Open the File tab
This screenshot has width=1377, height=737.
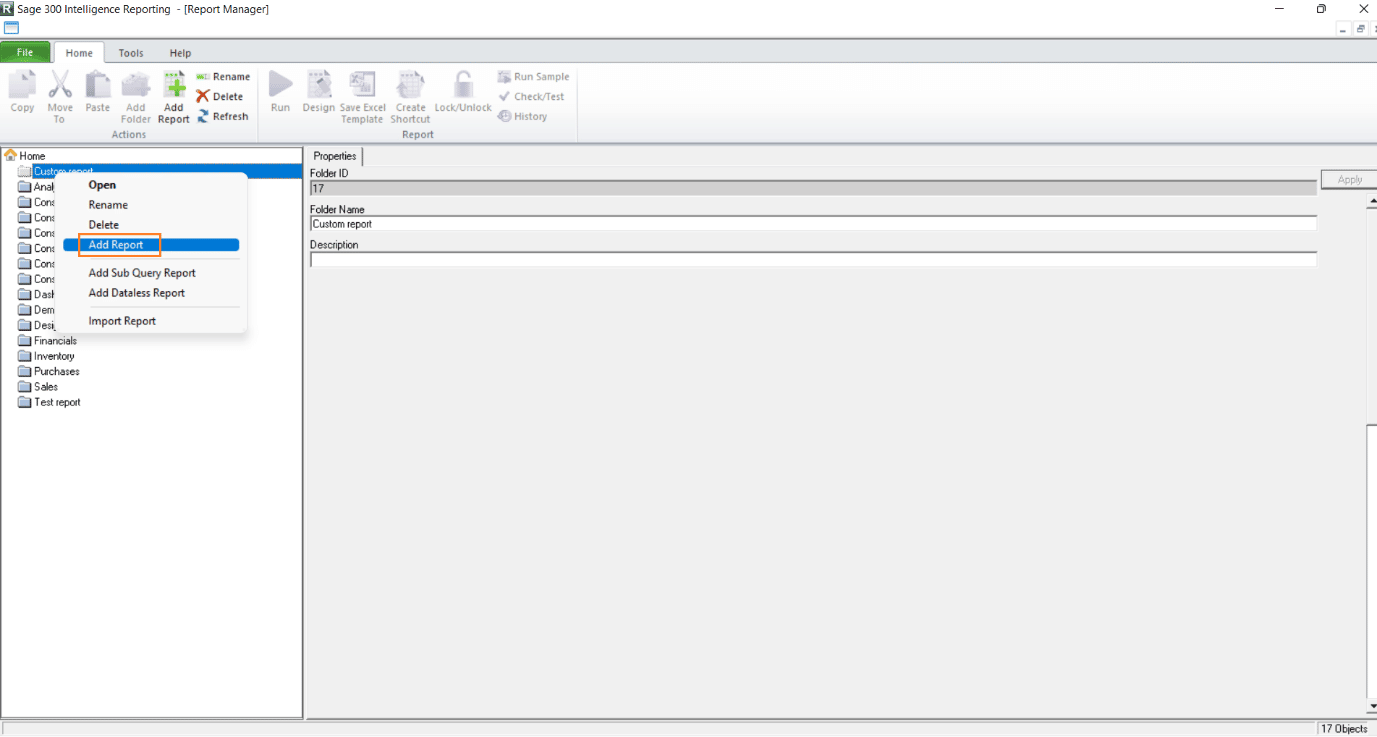click(25, 51)
